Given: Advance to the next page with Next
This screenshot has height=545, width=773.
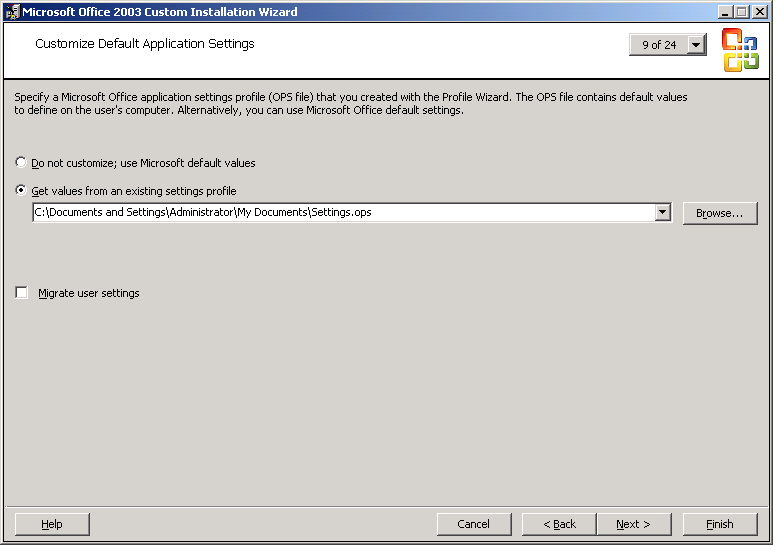Looking at the screenshot, I should pos(633,524).
